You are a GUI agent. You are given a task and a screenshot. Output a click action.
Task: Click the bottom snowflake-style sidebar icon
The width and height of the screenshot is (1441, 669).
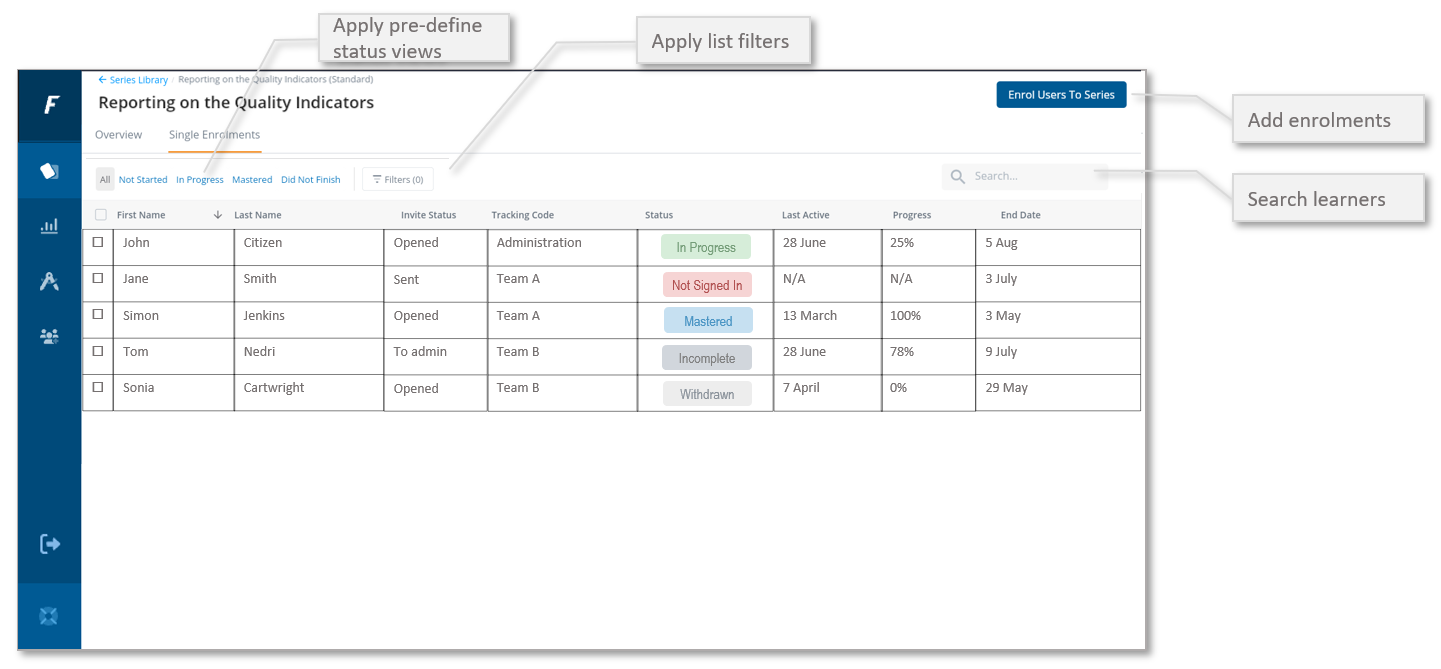[x=49, y=616]
